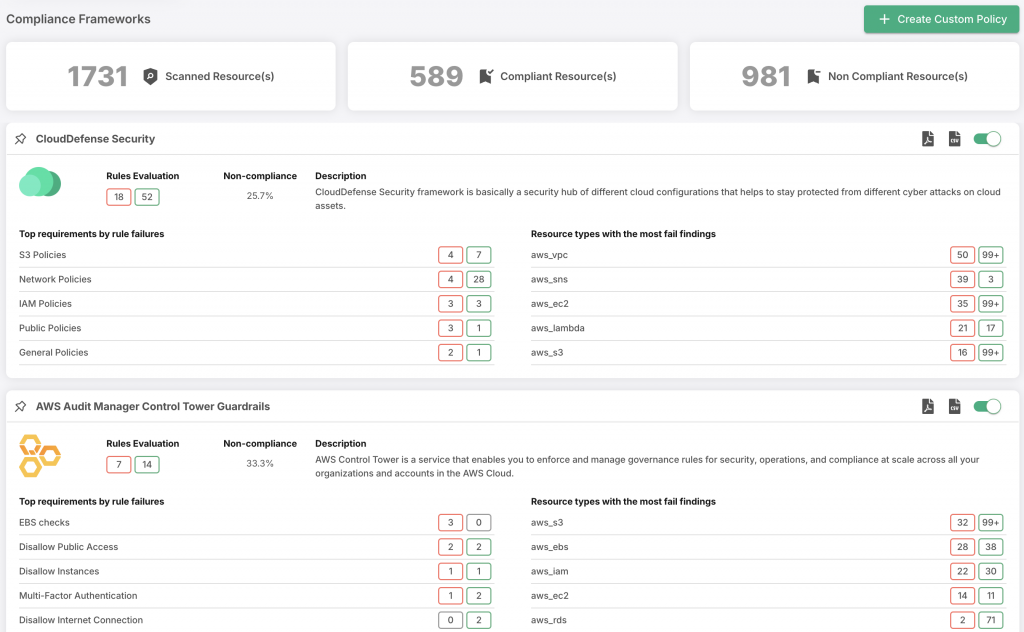Screen dimensions: 1024x632
Task: Pin the AWS Audit Manager framework
Action: tap(21, 407)
